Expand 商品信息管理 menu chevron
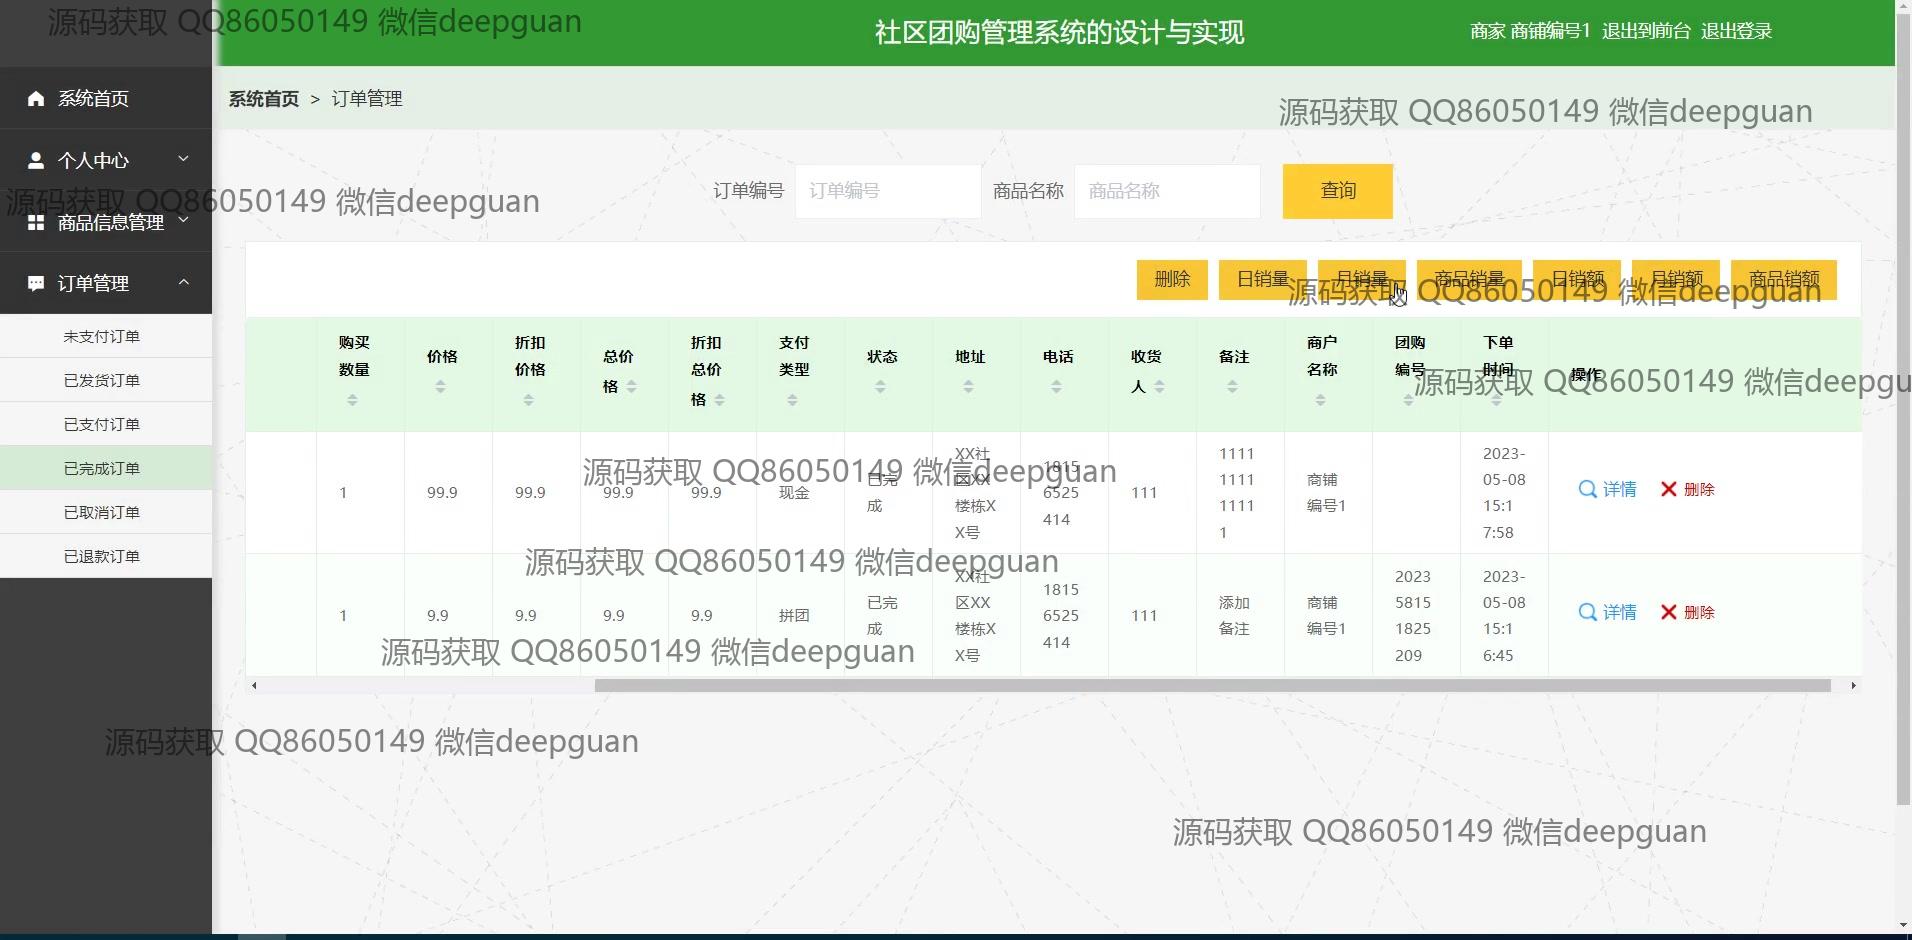Image resolution: width=1912 pixels, height=940 pixels. pos(183,220)
